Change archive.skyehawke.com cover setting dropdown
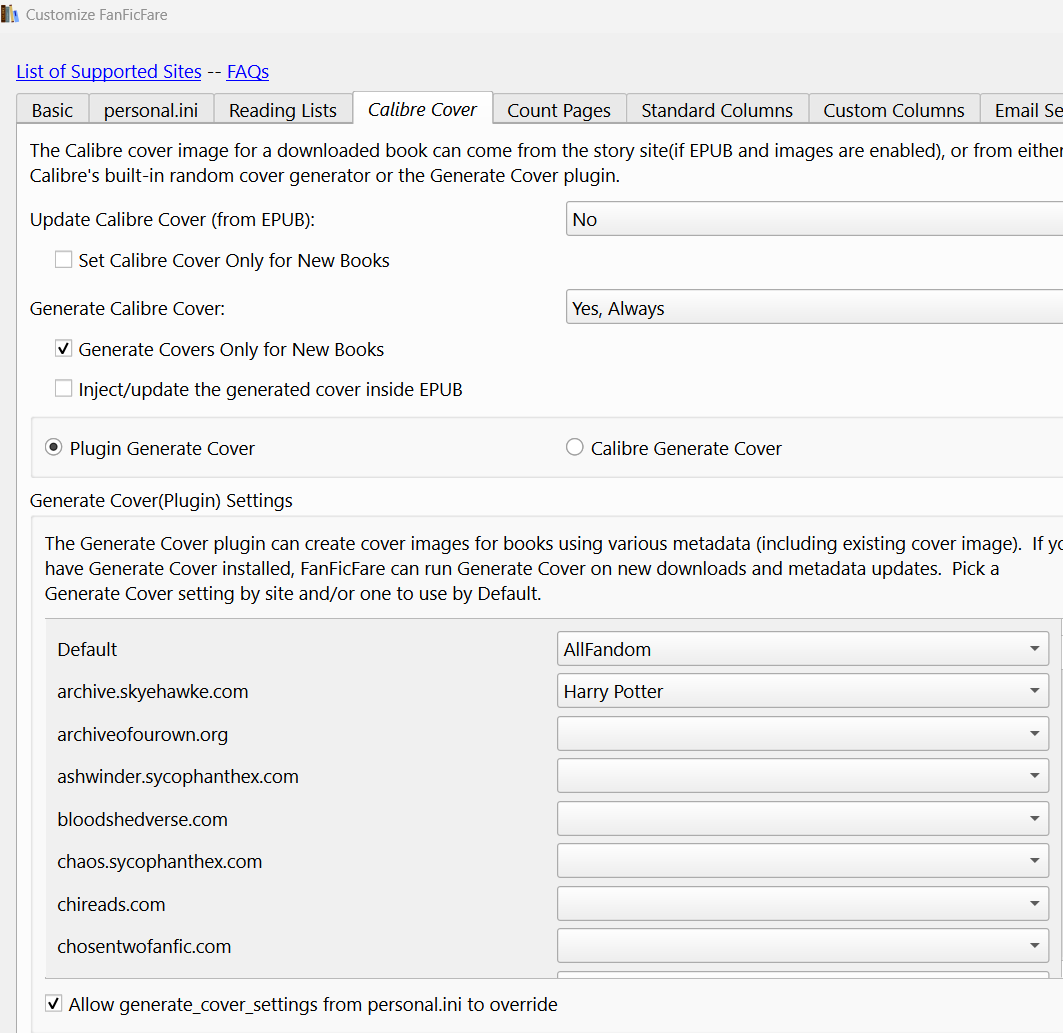The width and height of the screenshot is (1063, 1033). tap(802, 691)
